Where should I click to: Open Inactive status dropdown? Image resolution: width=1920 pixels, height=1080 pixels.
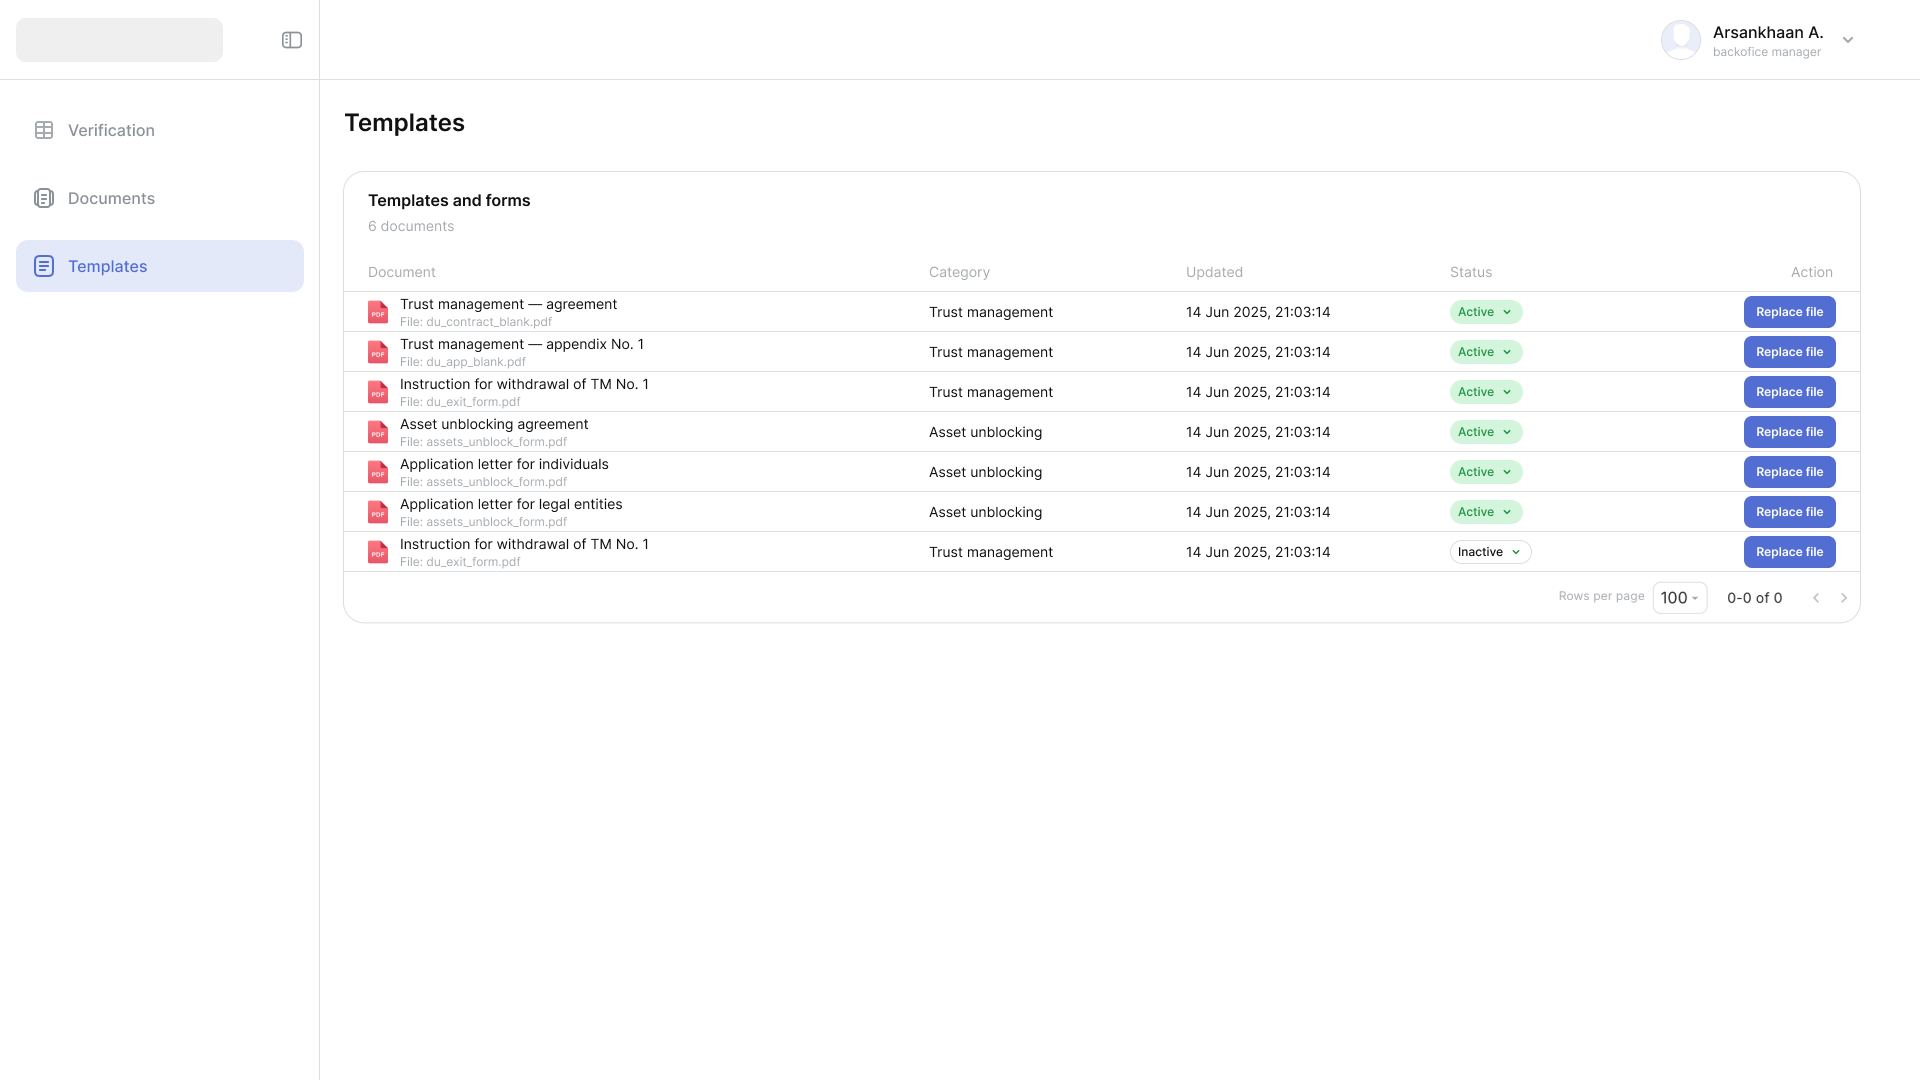tap(1490, 552)
